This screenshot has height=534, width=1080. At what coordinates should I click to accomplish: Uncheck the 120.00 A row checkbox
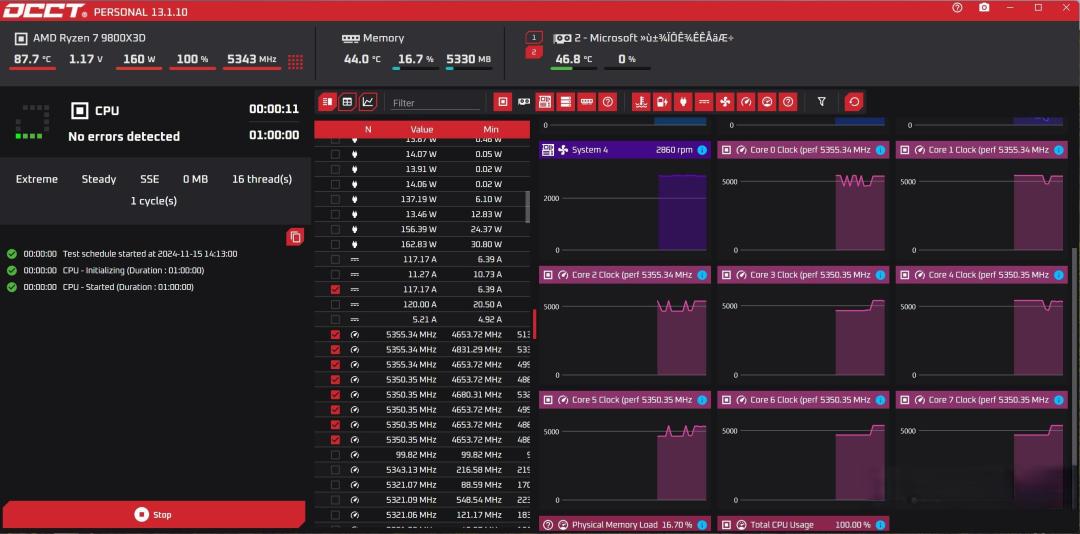(x=335, y=305)
